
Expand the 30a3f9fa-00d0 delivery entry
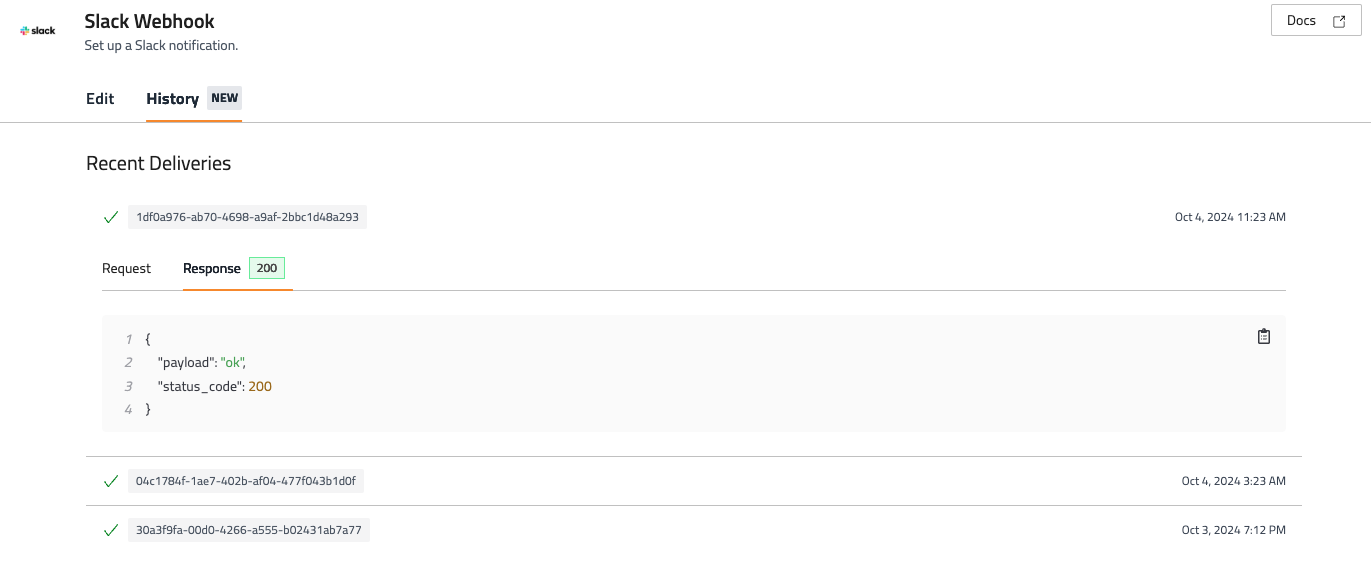[248, 530]
